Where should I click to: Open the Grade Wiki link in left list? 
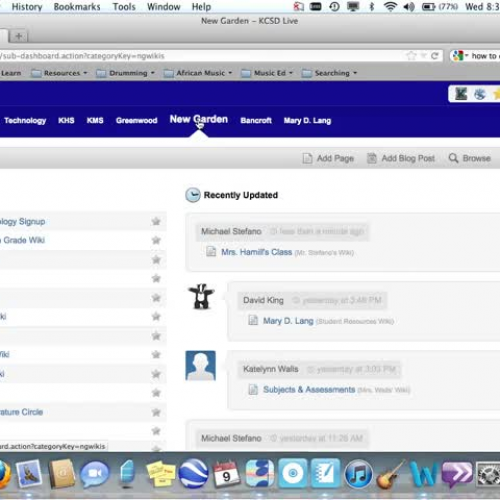[23, 240]
